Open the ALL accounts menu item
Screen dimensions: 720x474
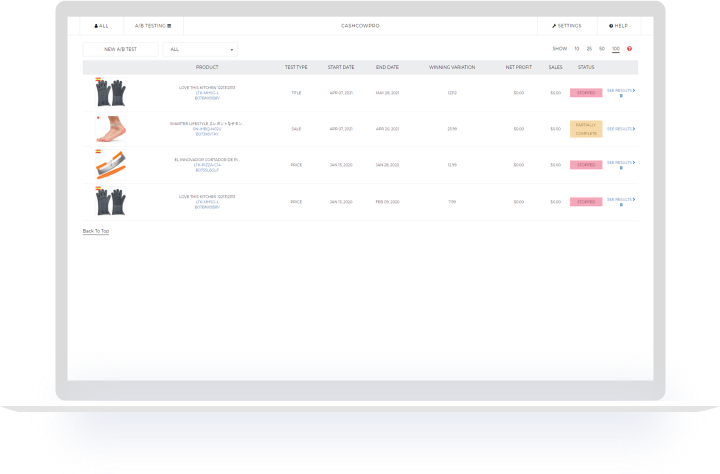(x=101, y=26)
